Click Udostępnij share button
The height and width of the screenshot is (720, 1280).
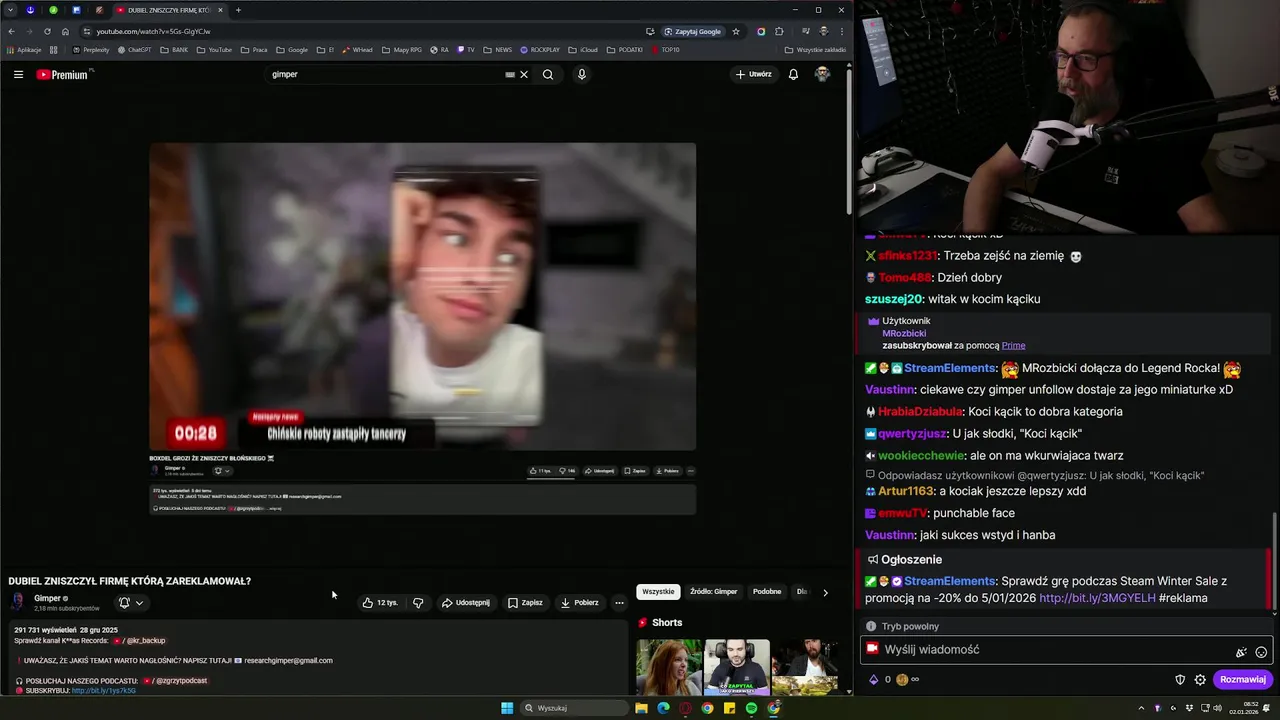[466, 602]
